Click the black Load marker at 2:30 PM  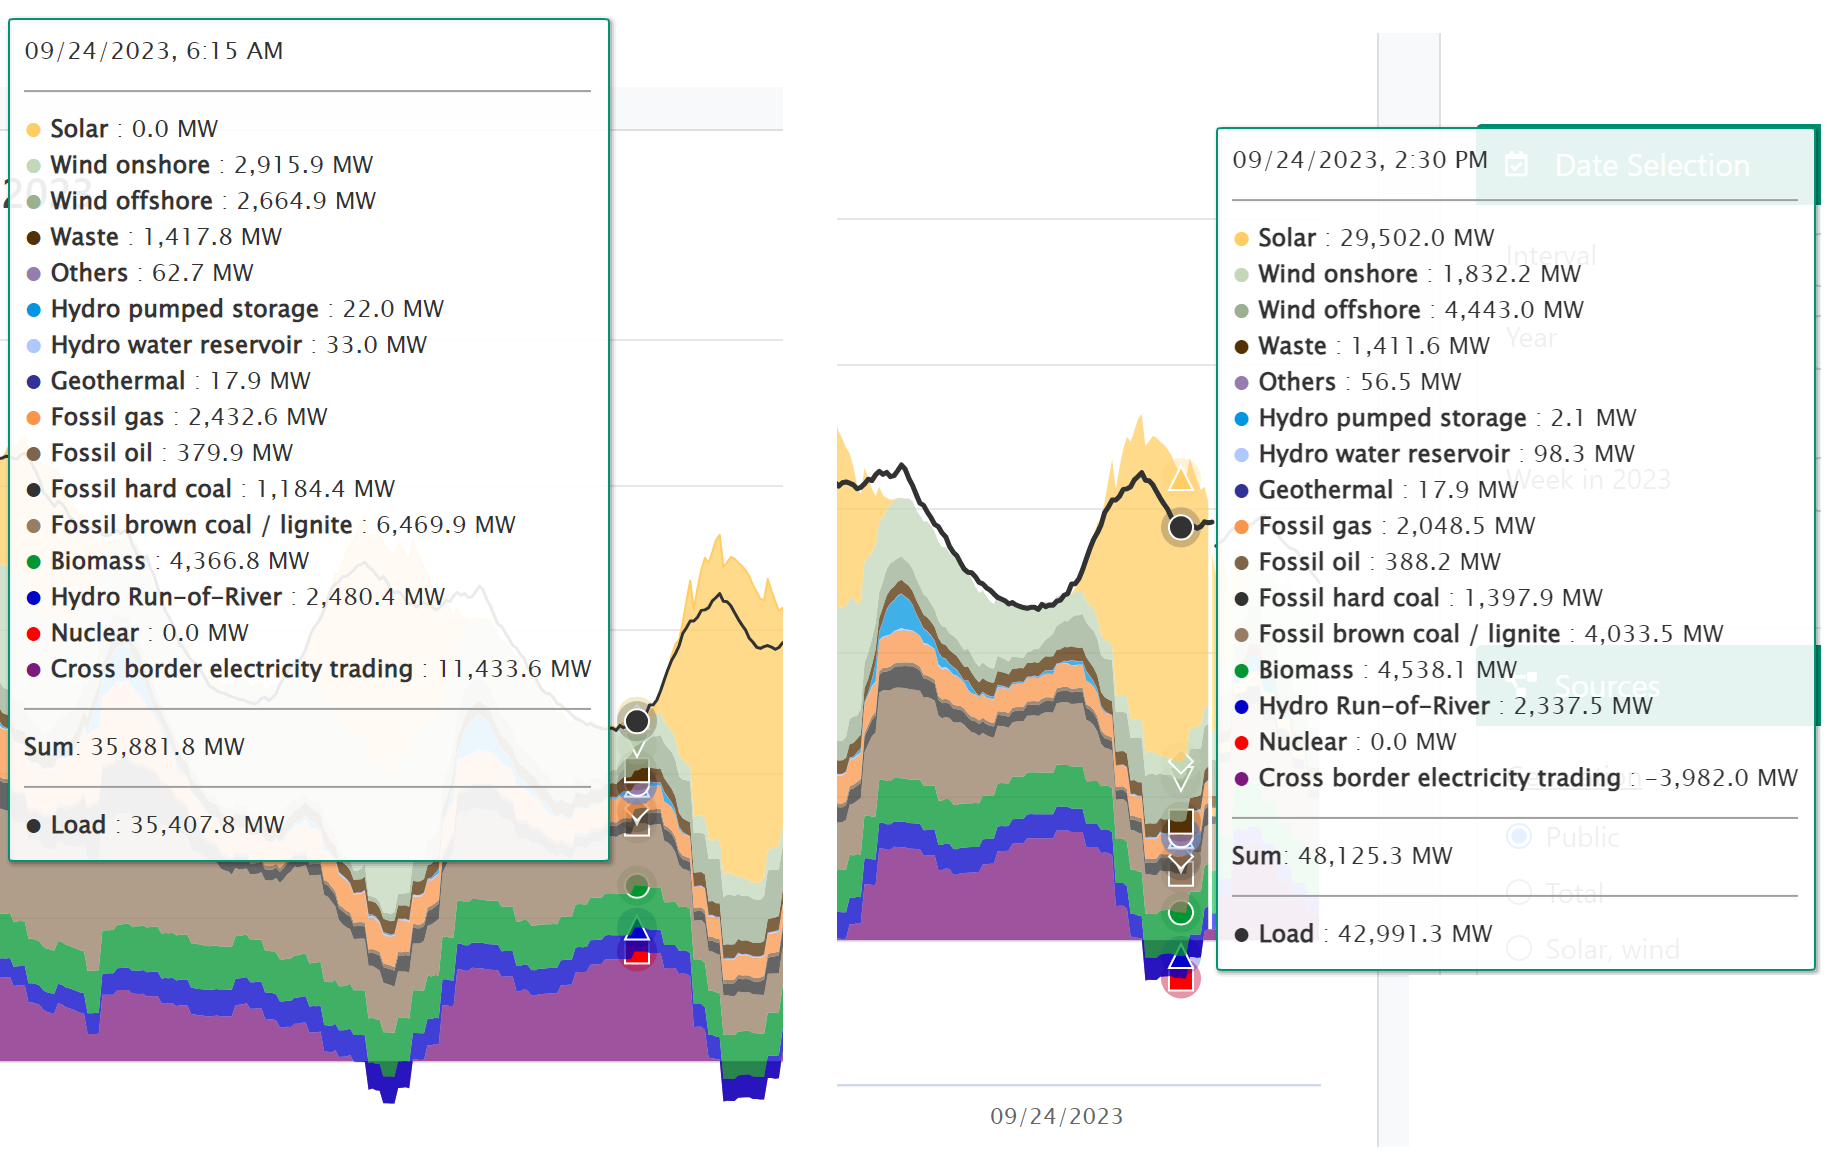(1181, 526)
